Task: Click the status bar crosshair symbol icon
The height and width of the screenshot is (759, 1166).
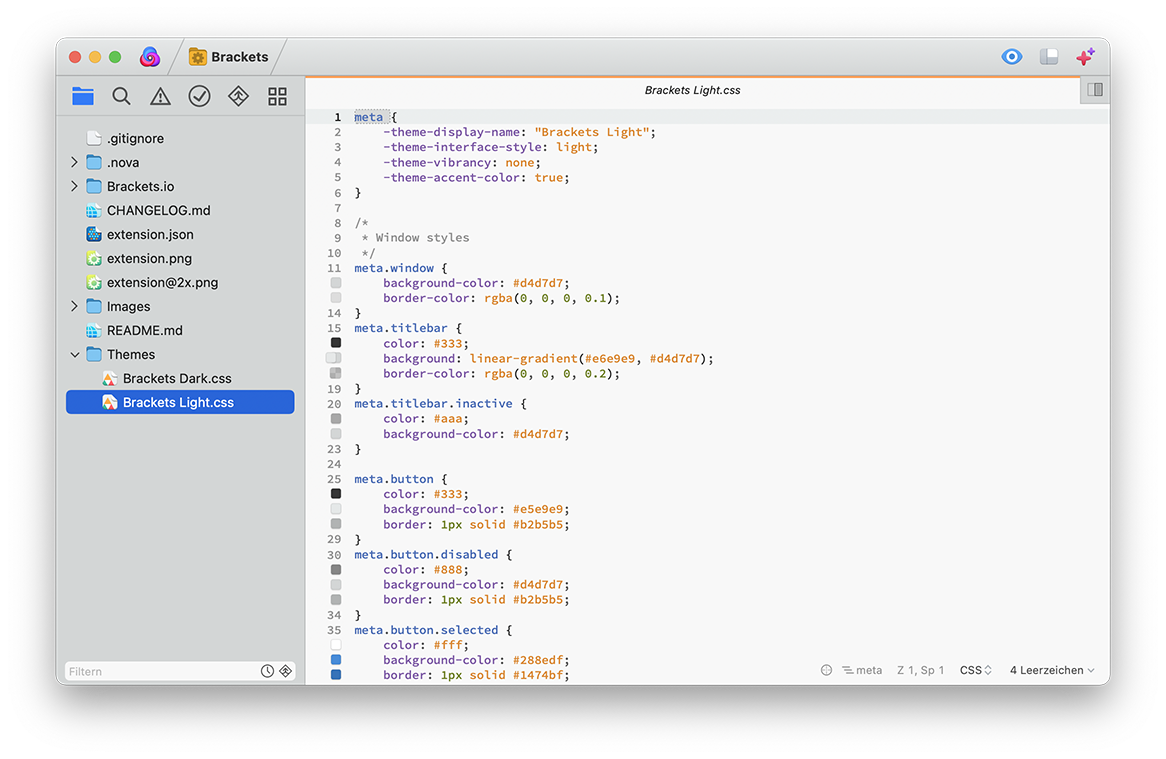Action: 826,670
